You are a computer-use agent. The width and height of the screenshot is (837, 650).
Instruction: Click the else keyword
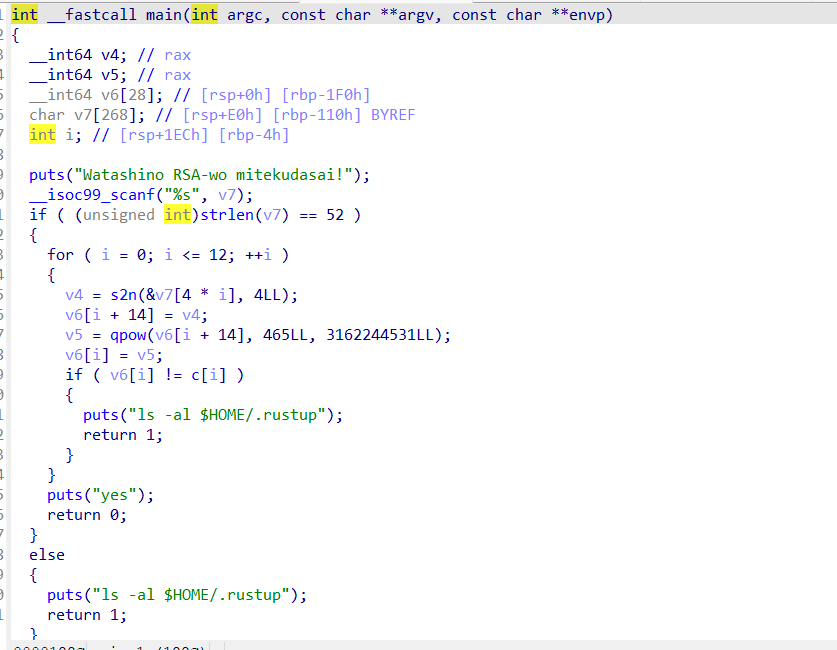click(47, 556)
